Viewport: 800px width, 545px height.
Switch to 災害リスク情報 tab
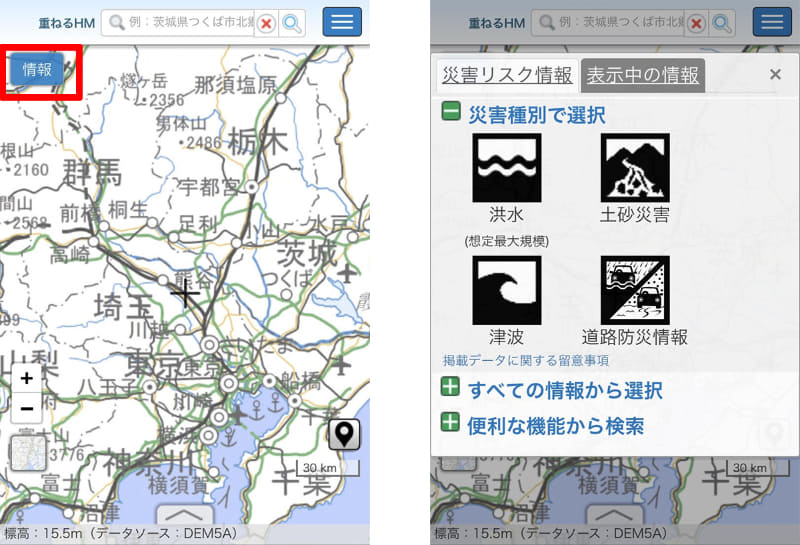507,76
